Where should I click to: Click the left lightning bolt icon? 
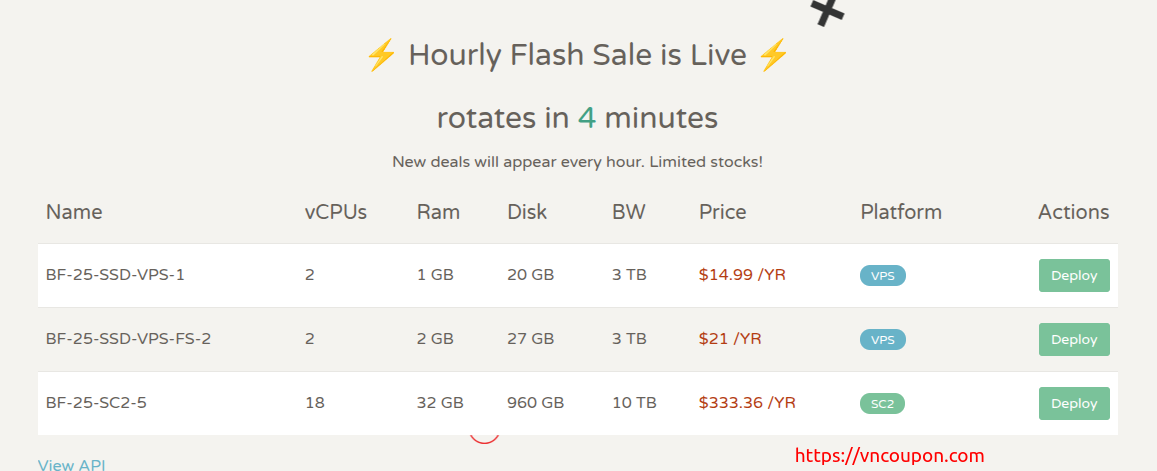(381, 55)
